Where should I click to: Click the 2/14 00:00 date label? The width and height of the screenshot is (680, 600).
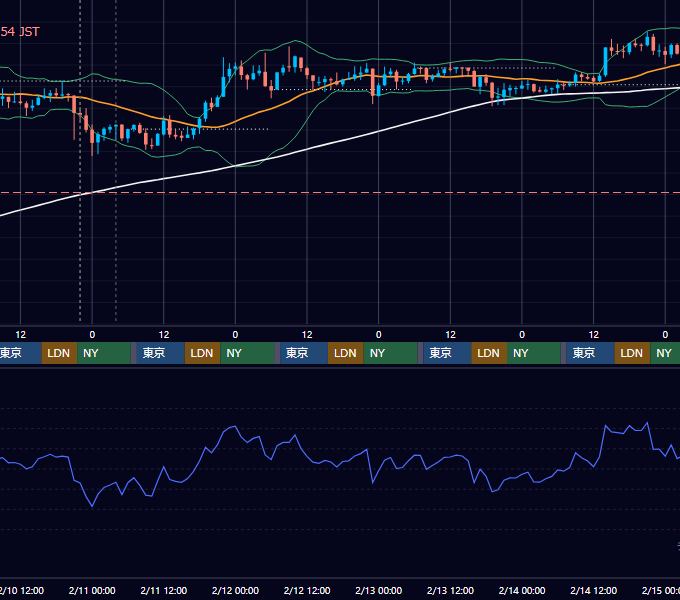[x=522, y=590]
